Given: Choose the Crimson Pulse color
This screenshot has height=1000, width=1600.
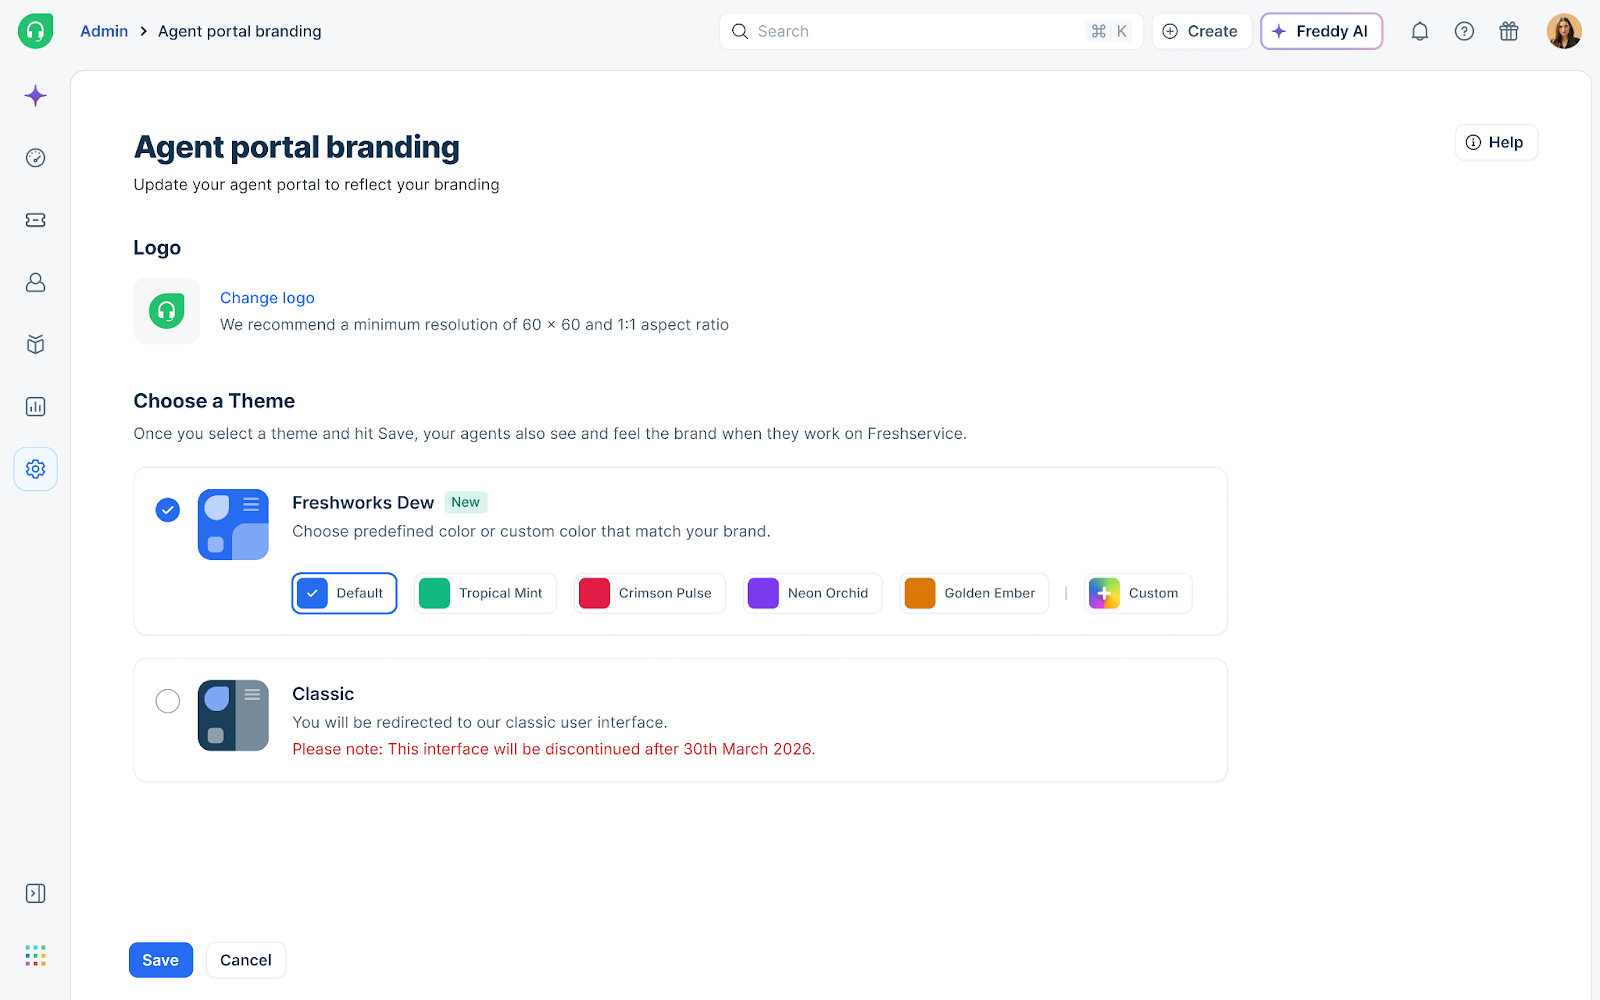Looking at the screenshot, I should point(650,593).
